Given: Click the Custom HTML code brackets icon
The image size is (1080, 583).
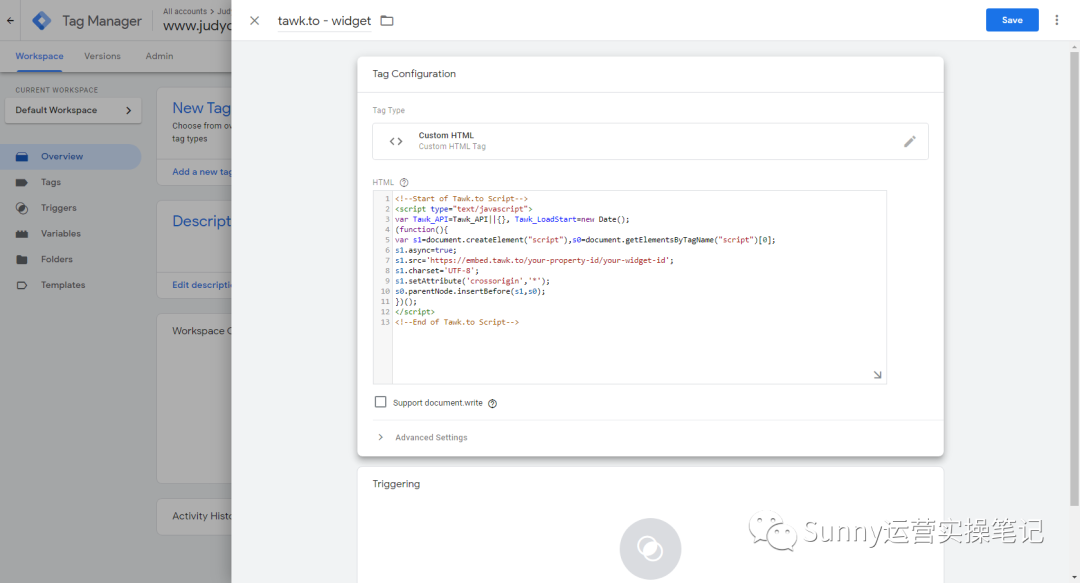Looking at the screenshot, I should 396,142.
